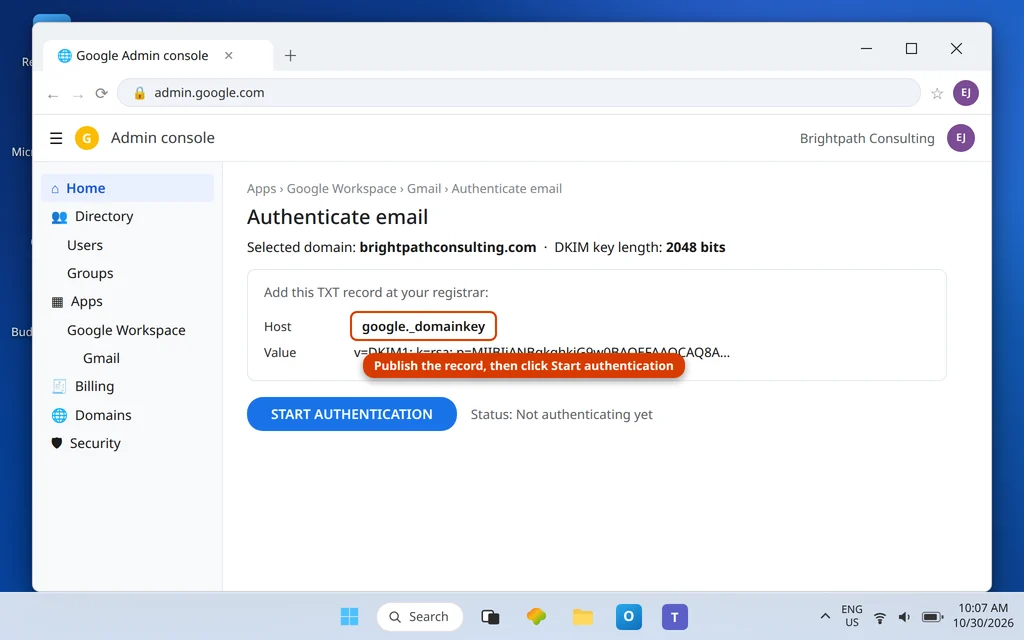Viewport: 1024px width, 640px height.
Task: Click the browser profile EJ avatar
Action: 965,93
